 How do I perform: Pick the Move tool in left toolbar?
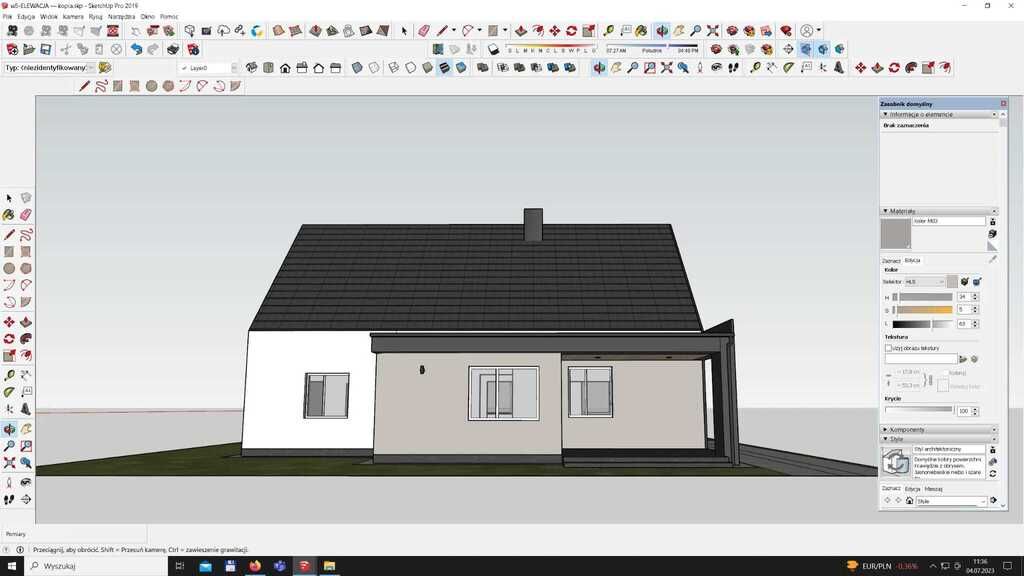tap(9, 322)
